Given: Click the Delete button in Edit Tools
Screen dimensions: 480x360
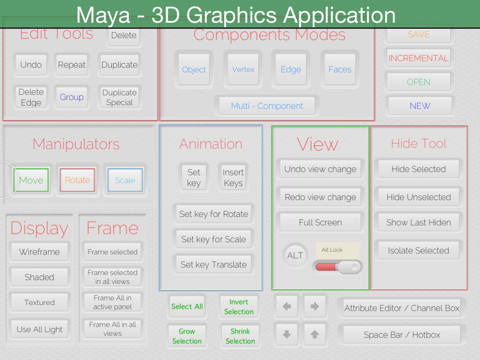Looking at the screenshot, I should pyautogui.click(x=124, y=35).
